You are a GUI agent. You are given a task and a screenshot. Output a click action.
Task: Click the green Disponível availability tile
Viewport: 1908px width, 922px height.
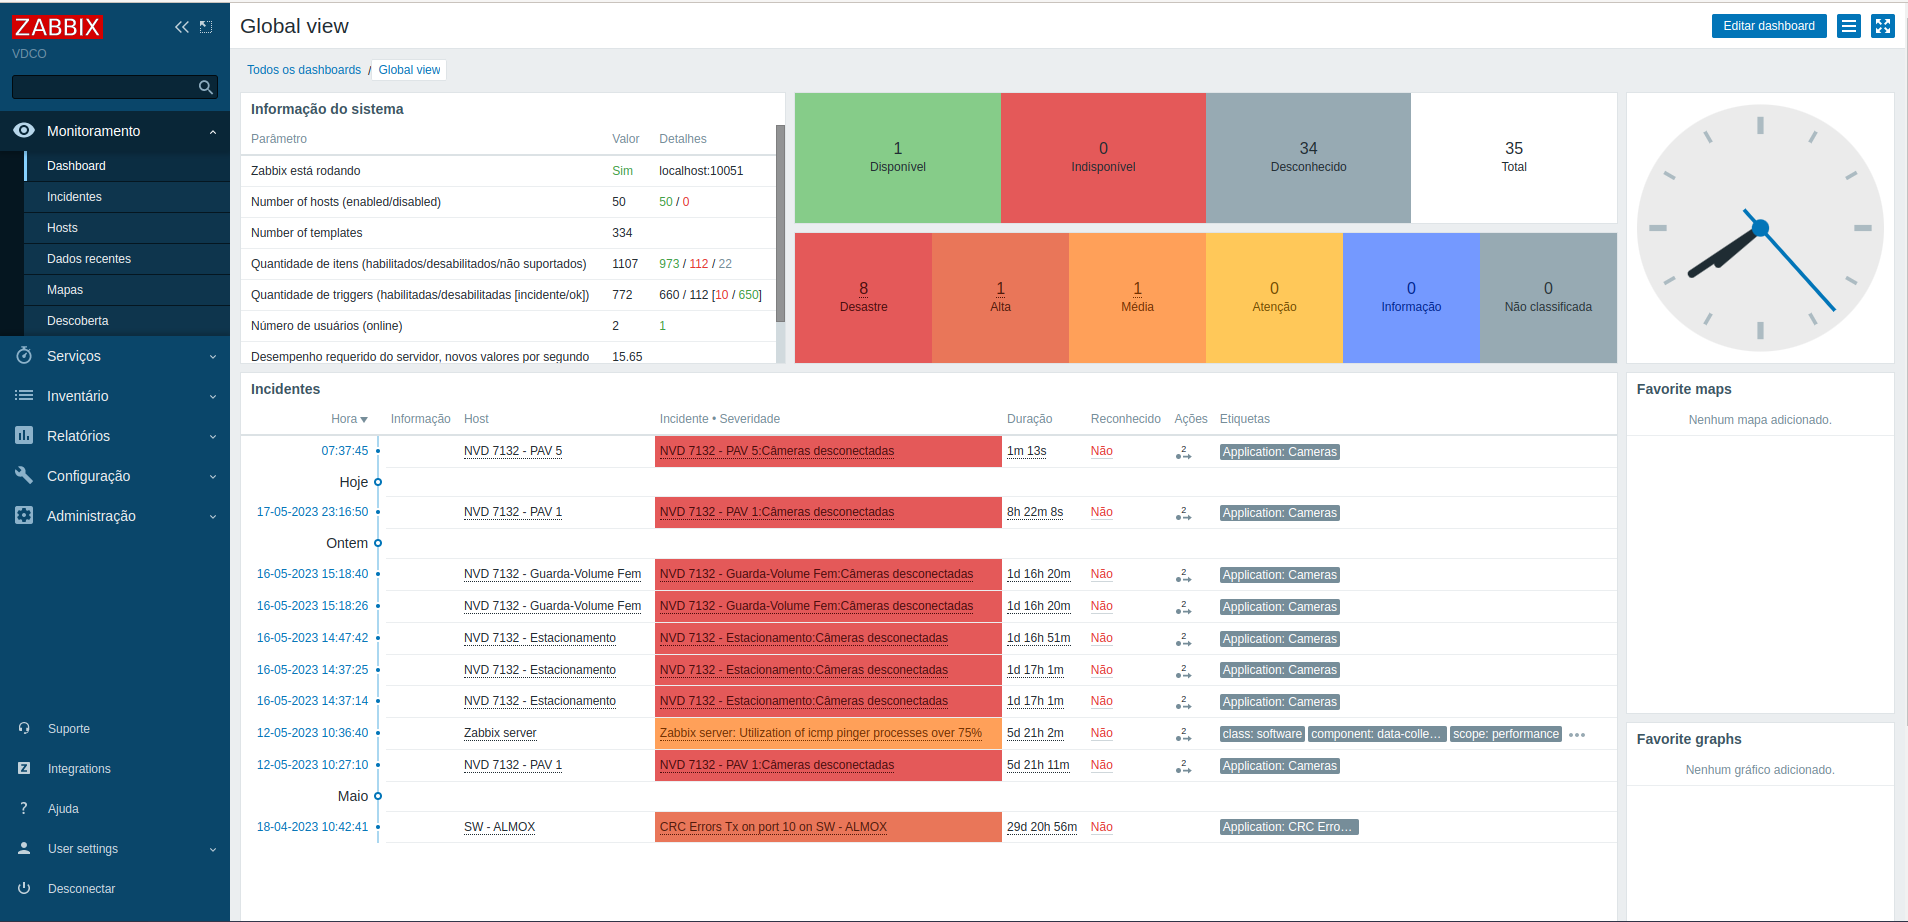tap(898, 158)
